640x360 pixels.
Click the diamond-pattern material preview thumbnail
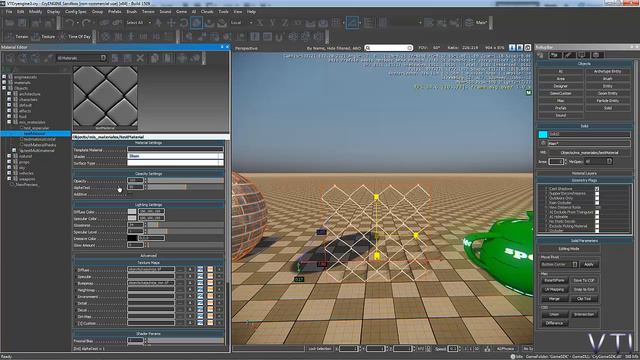pos(105,96)
